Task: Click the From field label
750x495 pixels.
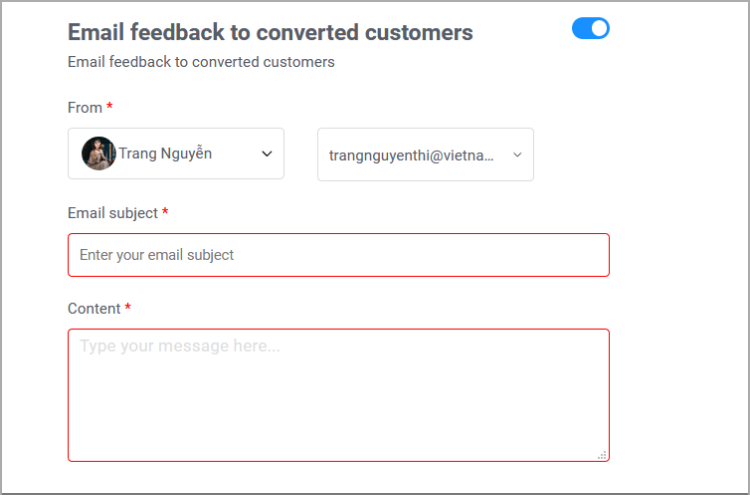Action: [x=85, y=108]
